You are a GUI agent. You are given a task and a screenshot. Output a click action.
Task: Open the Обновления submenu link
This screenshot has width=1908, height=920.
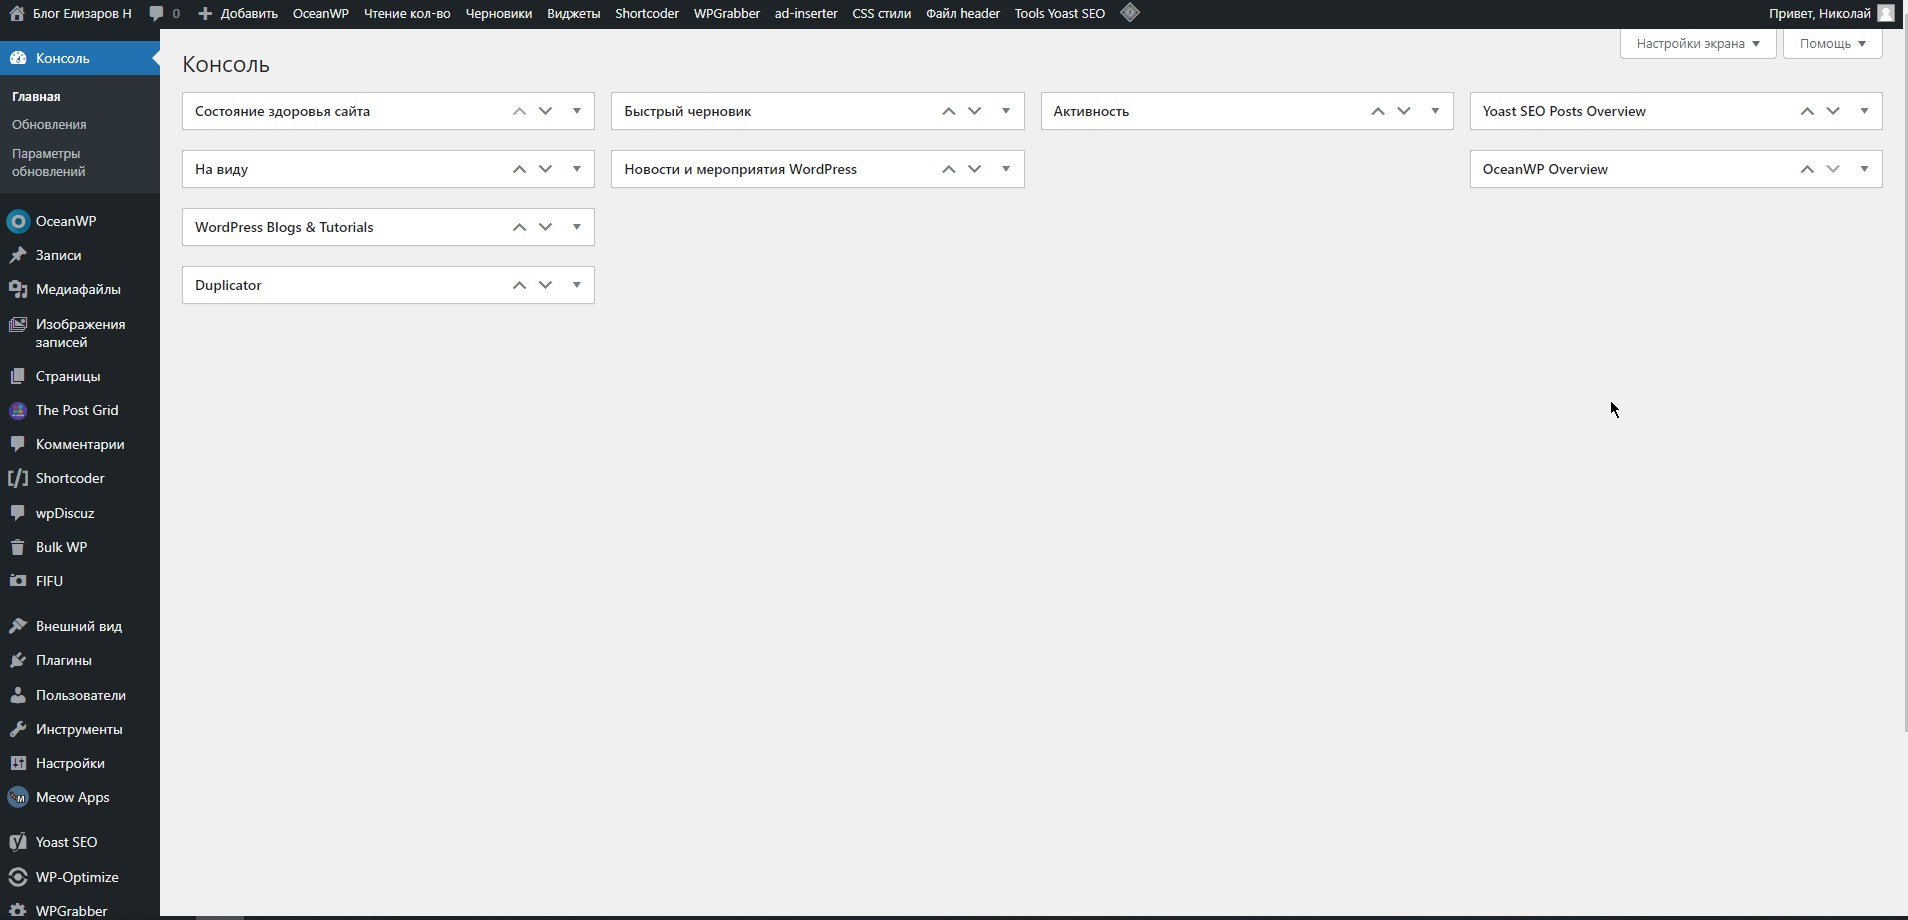pyautogui.click(x=49, y=125)
